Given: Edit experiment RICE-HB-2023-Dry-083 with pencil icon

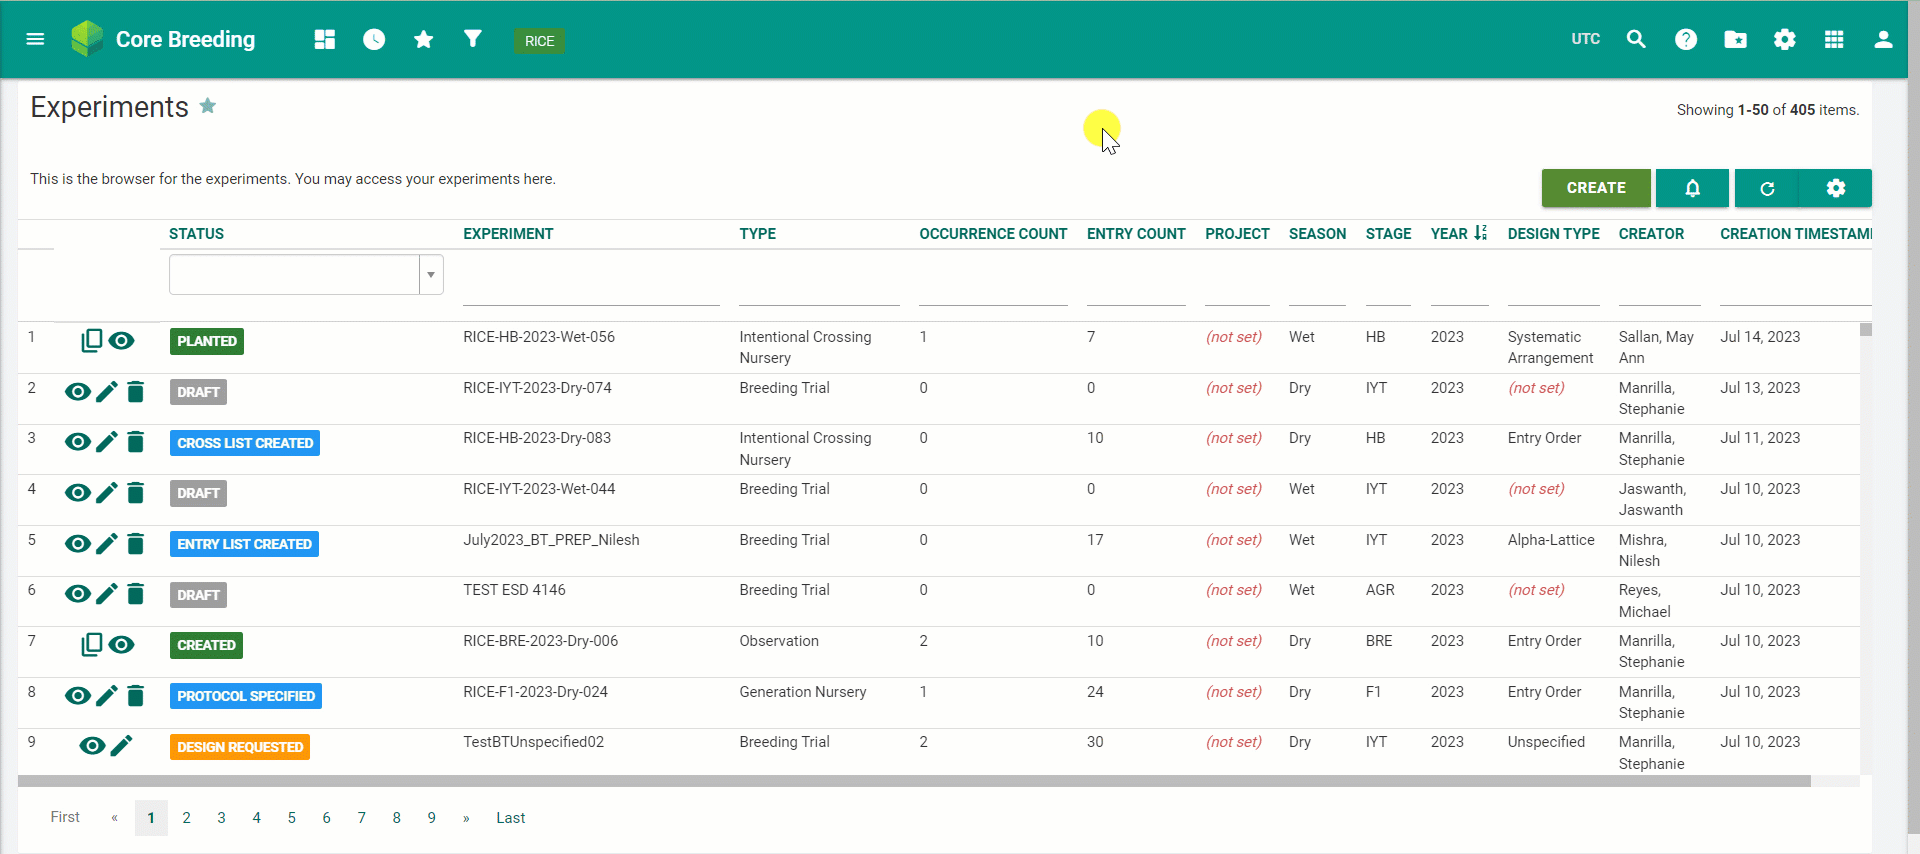Looking at the screenshot, I should [x=107, y=442].
